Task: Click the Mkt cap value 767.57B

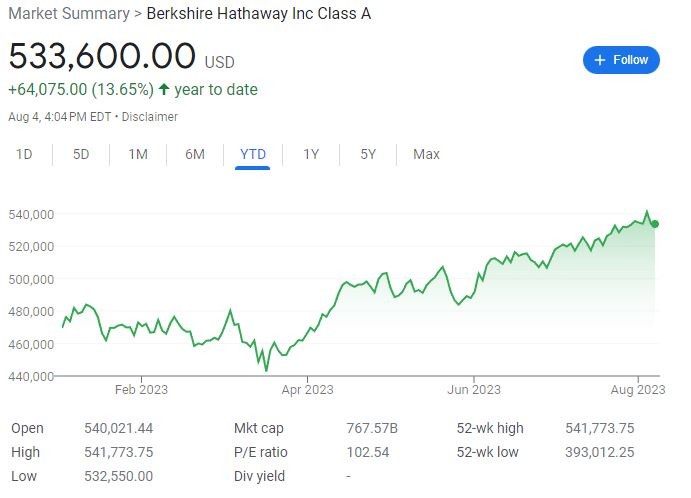Action: (372, 428)
